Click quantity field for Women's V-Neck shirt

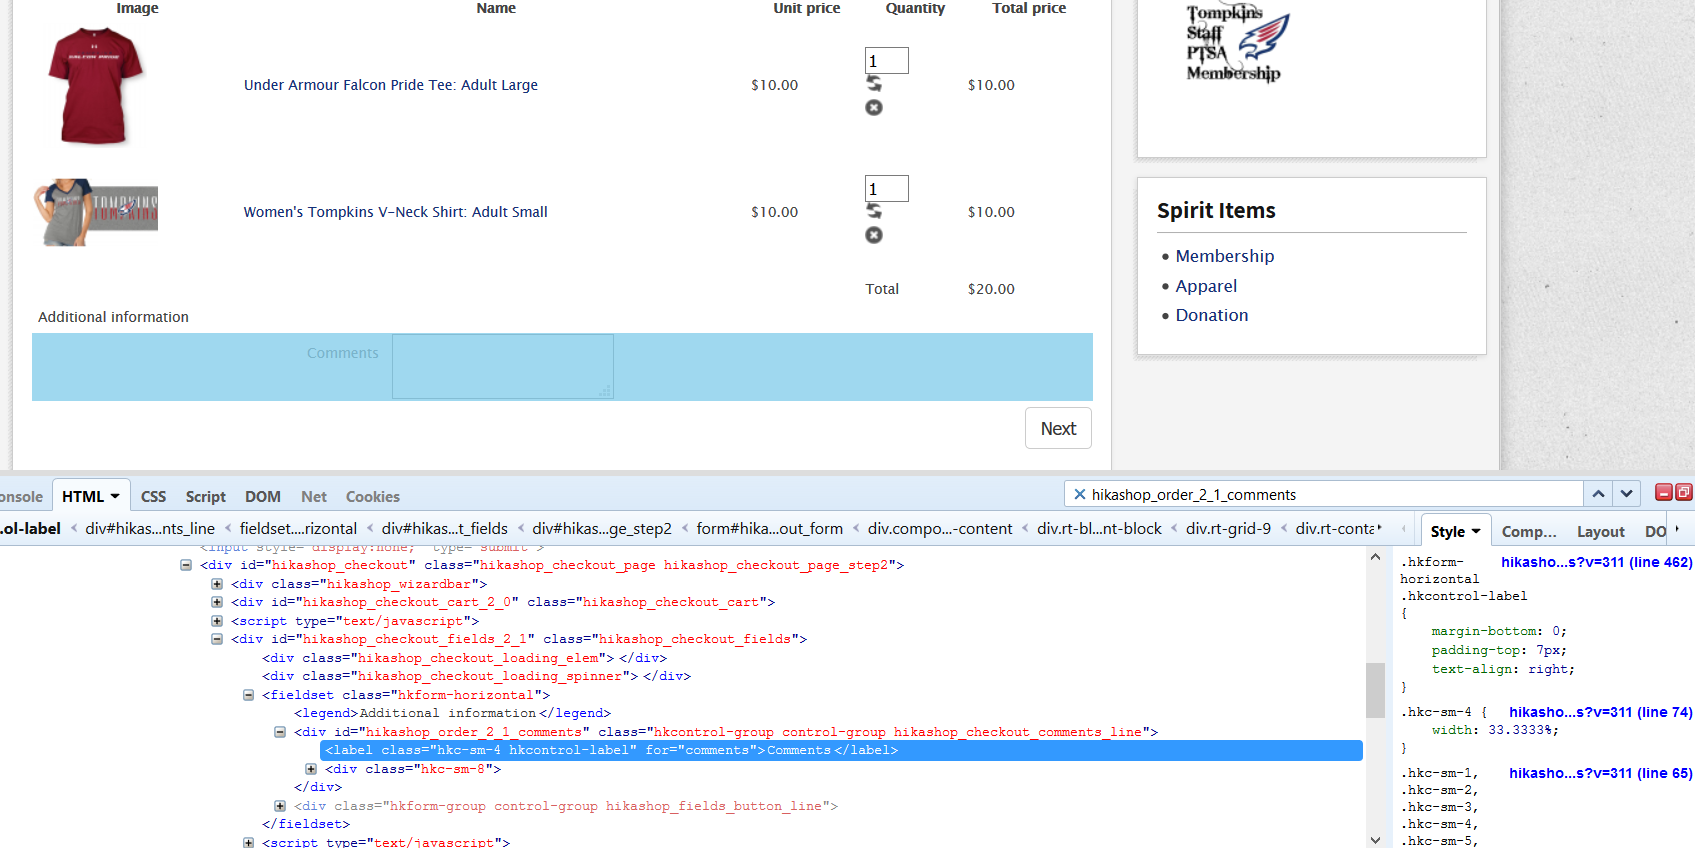coord(887,188)
